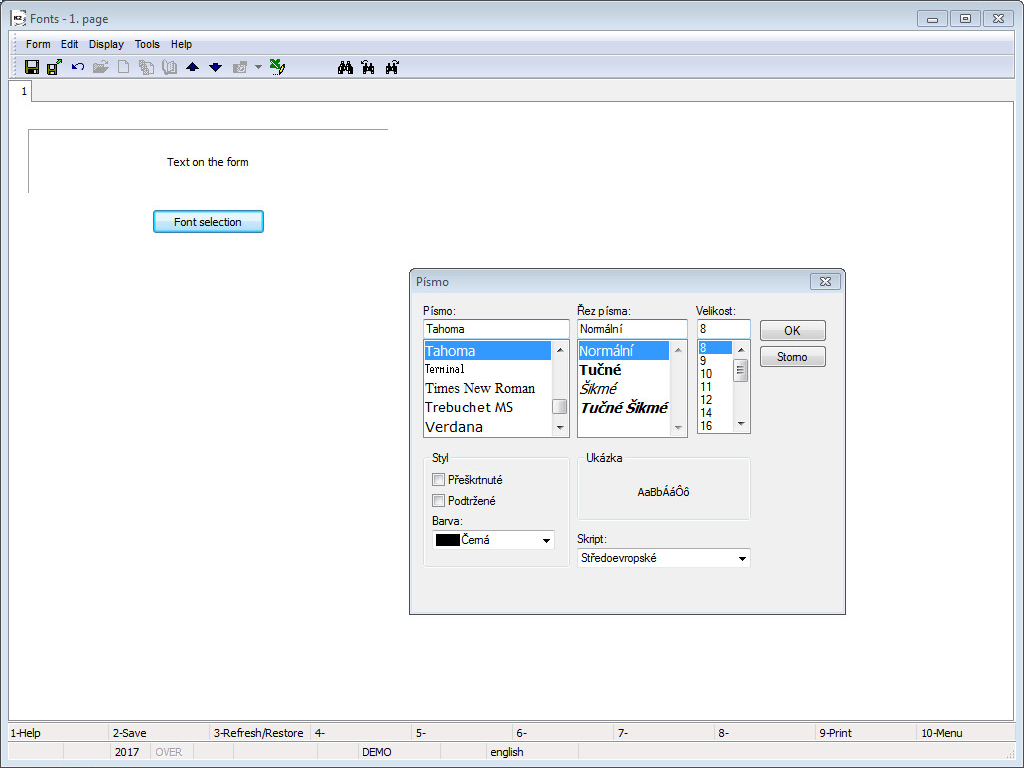The image size is (1024, 768).
Task: Click the binoculars search backward icon
Action: click(368, 67)
